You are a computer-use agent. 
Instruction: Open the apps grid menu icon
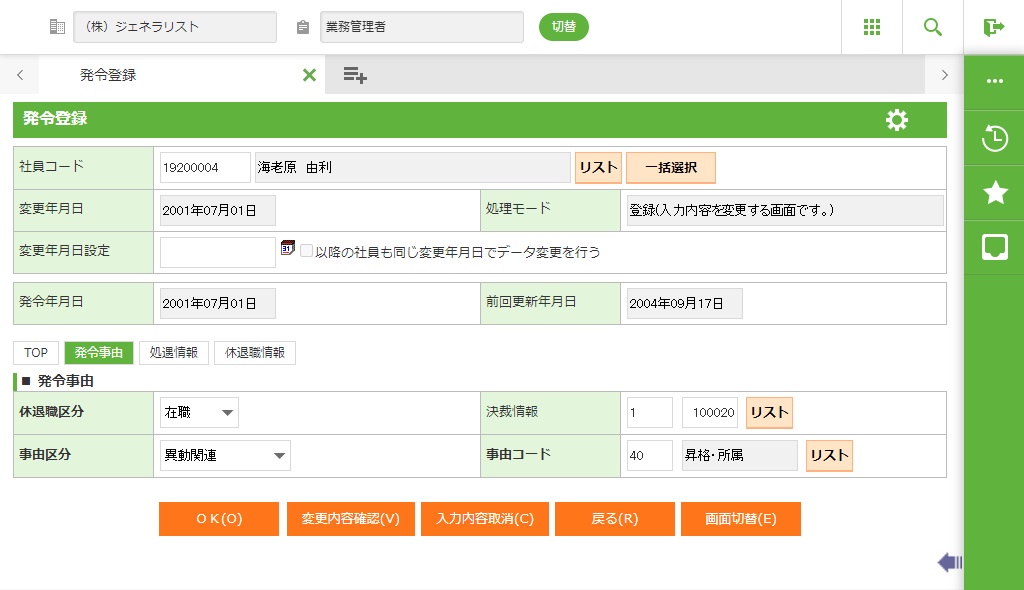click(x=872, y=27)
